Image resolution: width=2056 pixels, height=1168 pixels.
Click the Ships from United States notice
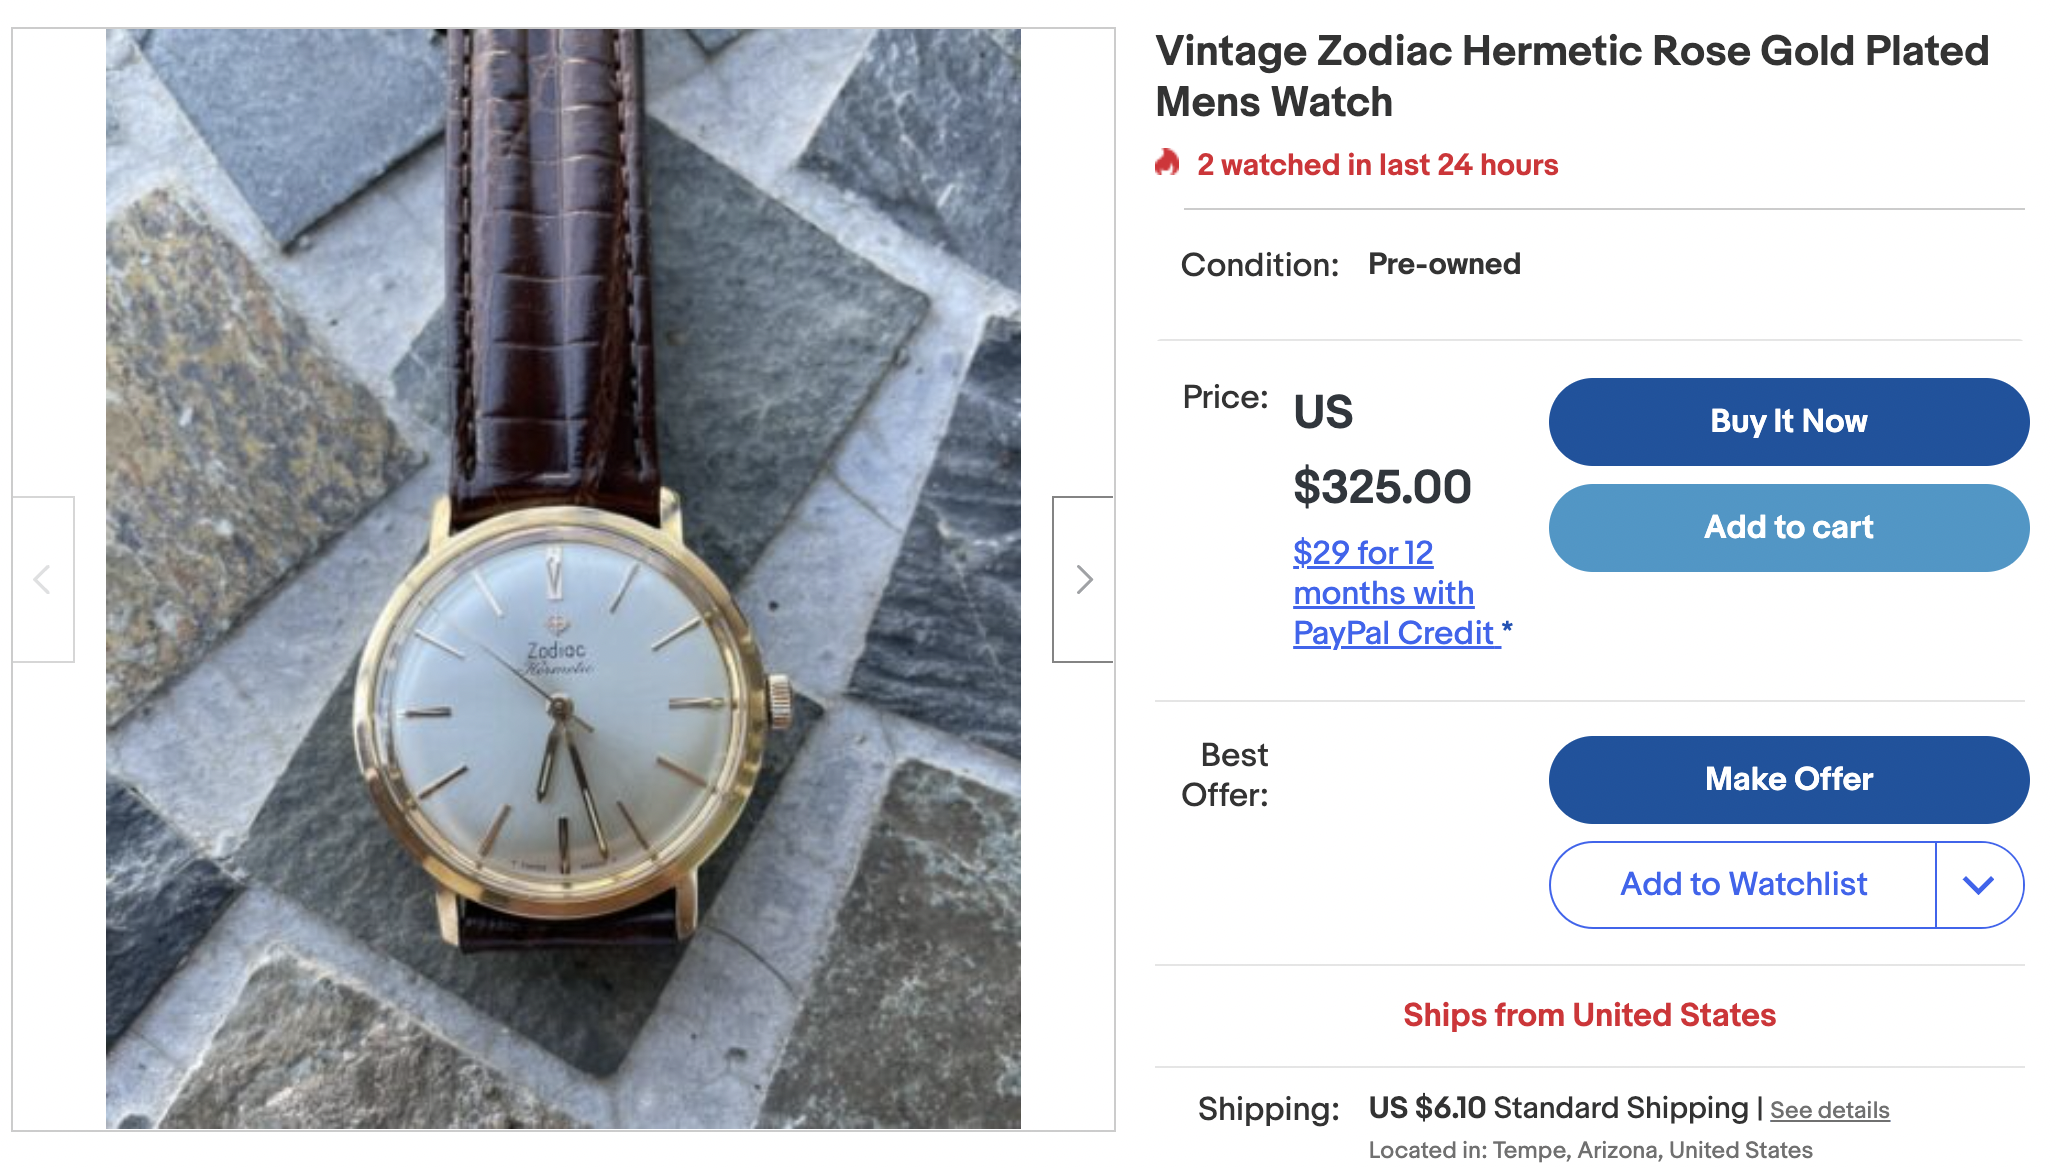pos(1589,1015)
